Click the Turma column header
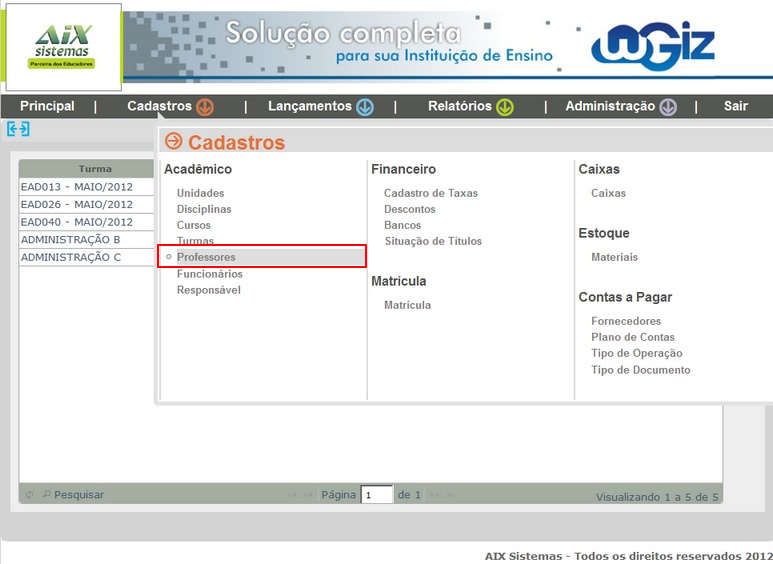Screen dimensions: 773x564 coord(95,169)
